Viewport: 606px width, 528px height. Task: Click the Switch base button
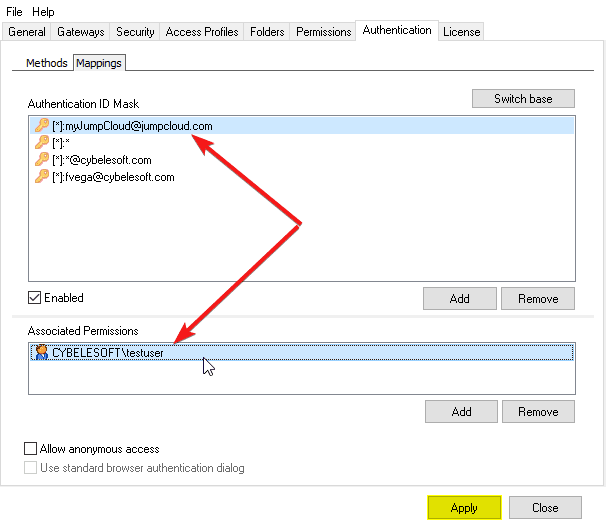coord(523,99)
